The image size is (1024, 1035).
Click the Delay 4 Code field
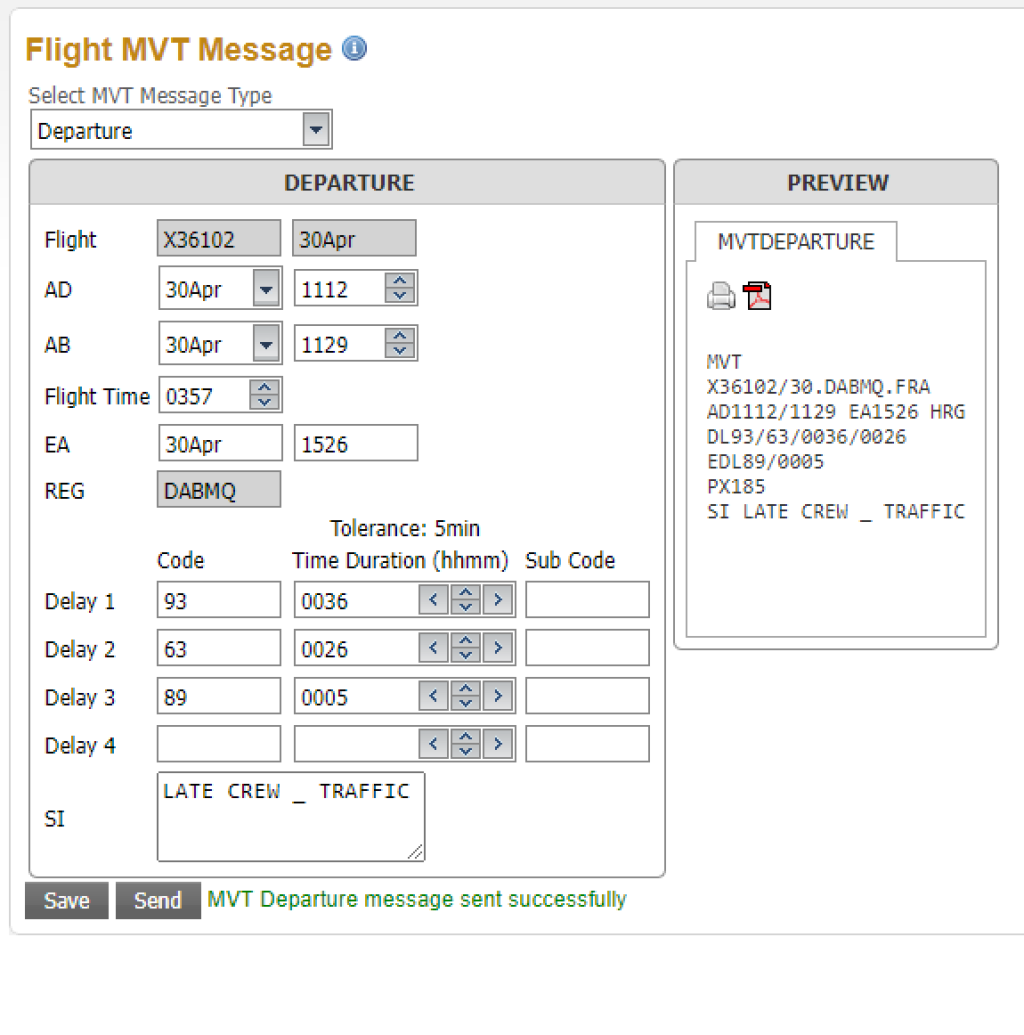pyautogui.click(x=219, y=744)
